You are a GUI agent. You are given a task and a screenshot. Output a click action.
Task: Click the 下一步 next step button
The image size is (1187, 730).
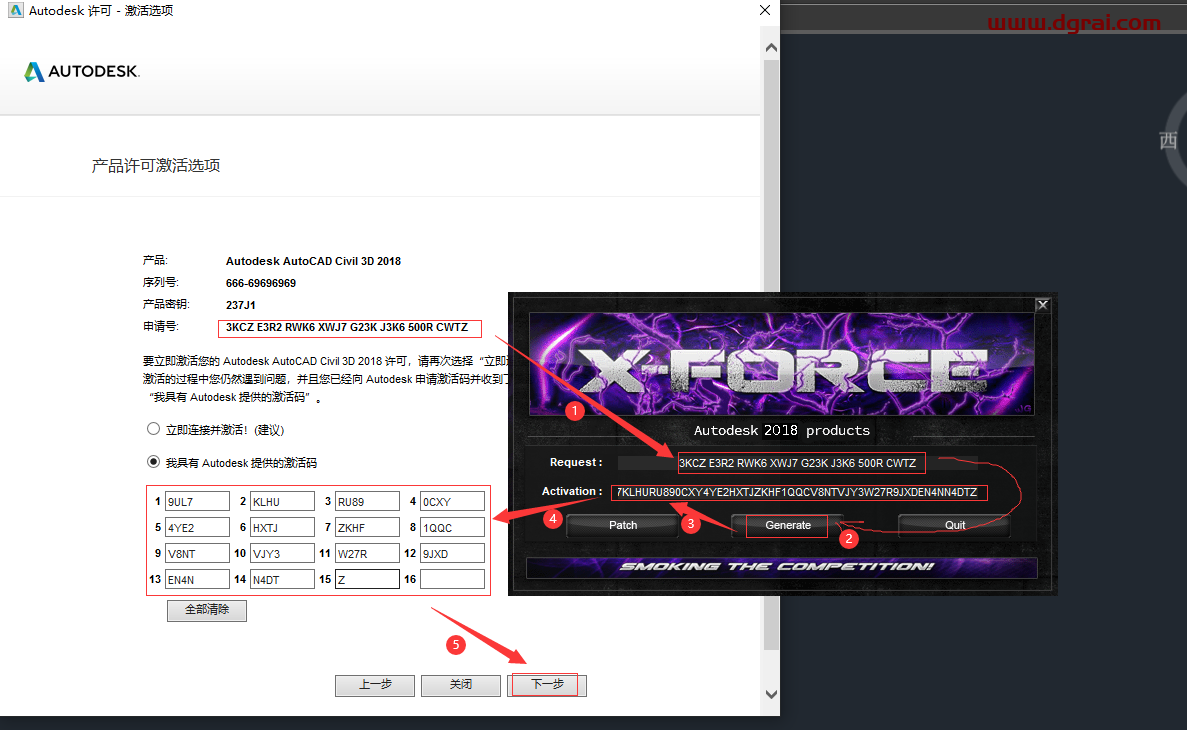coord(547,685)
